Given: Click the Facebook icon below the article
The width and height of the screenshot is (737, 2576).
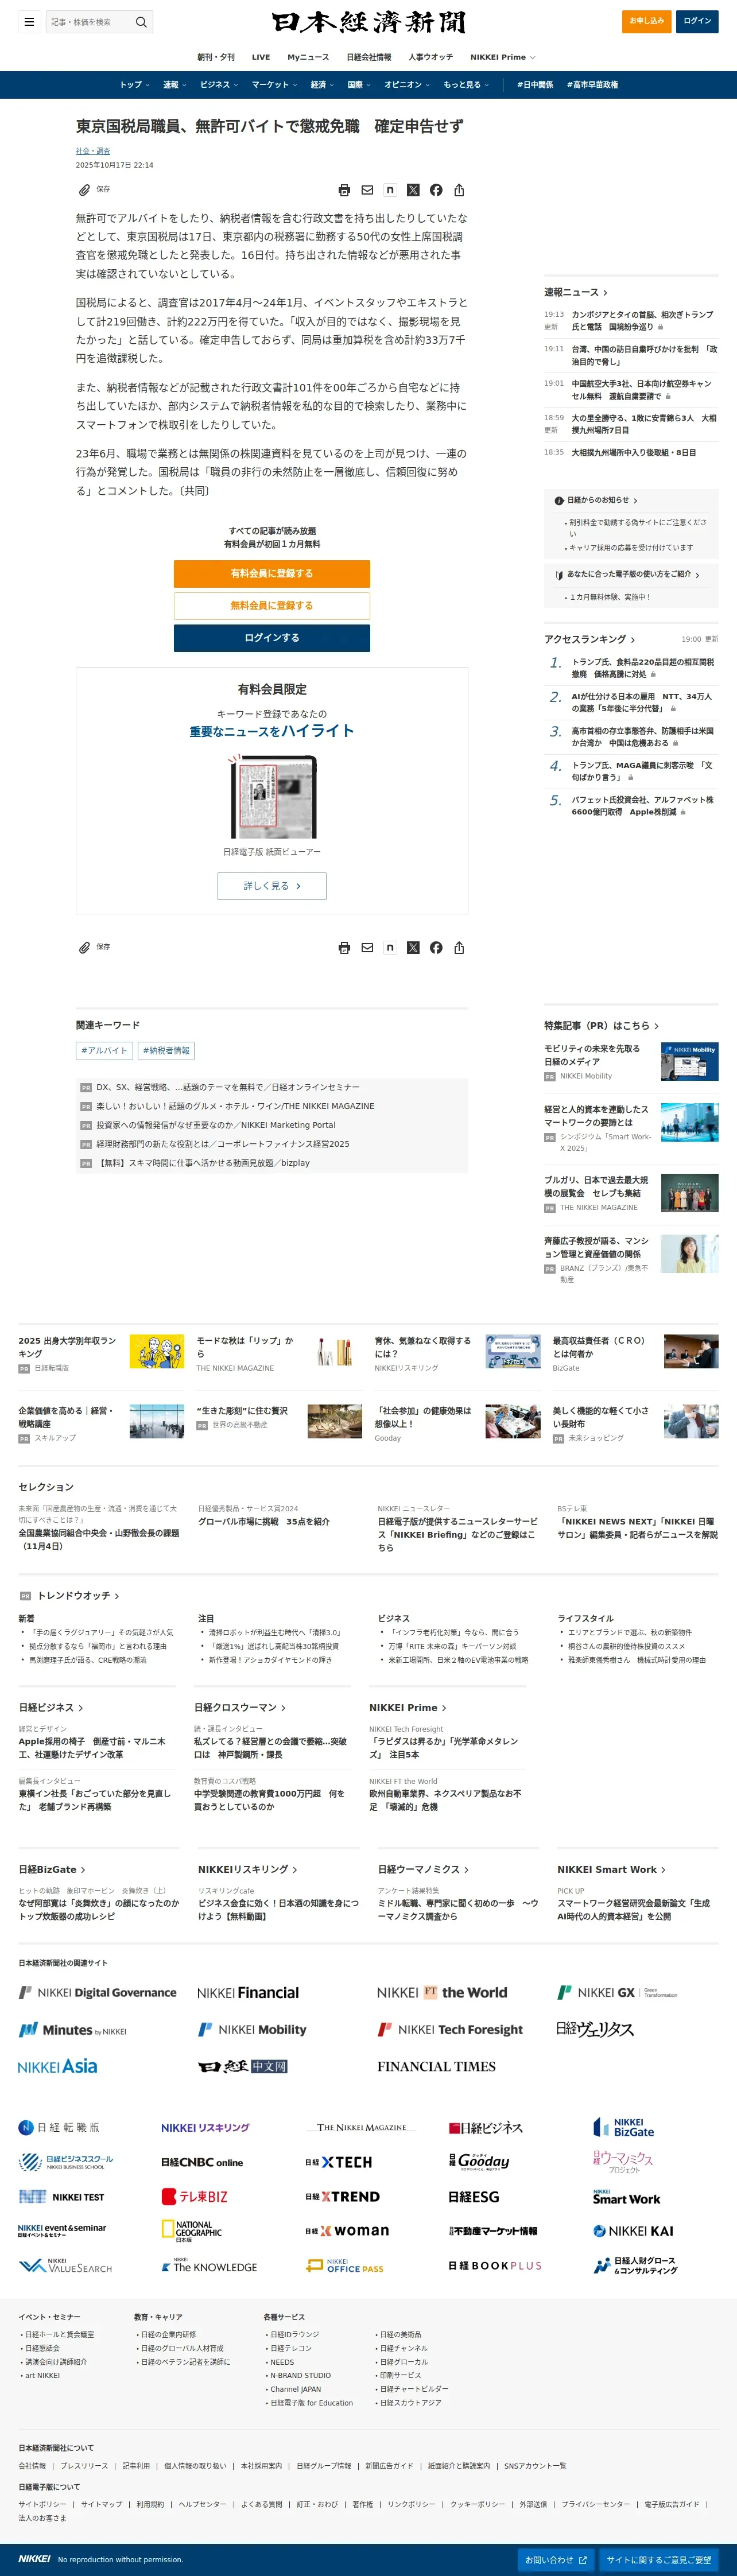Looking at the screenshot, I should 436,948.
